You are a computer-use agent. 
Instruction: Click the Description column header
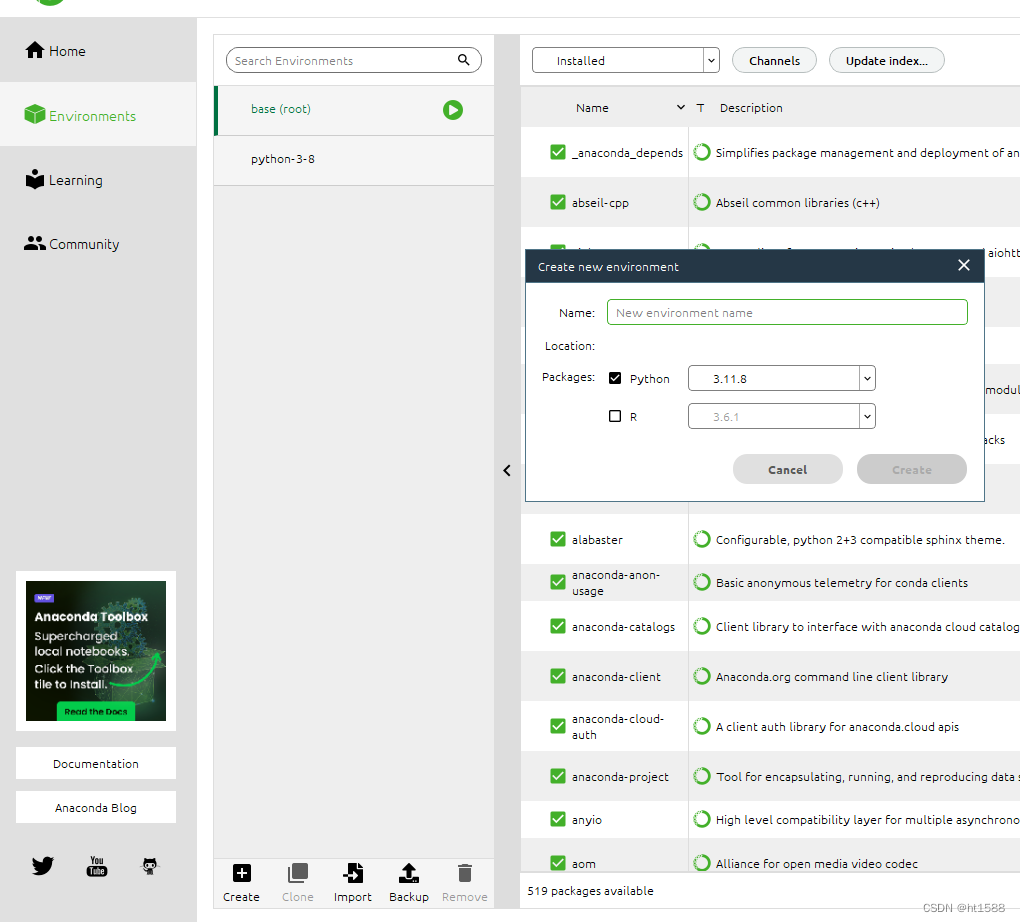[x=751, y=108]
